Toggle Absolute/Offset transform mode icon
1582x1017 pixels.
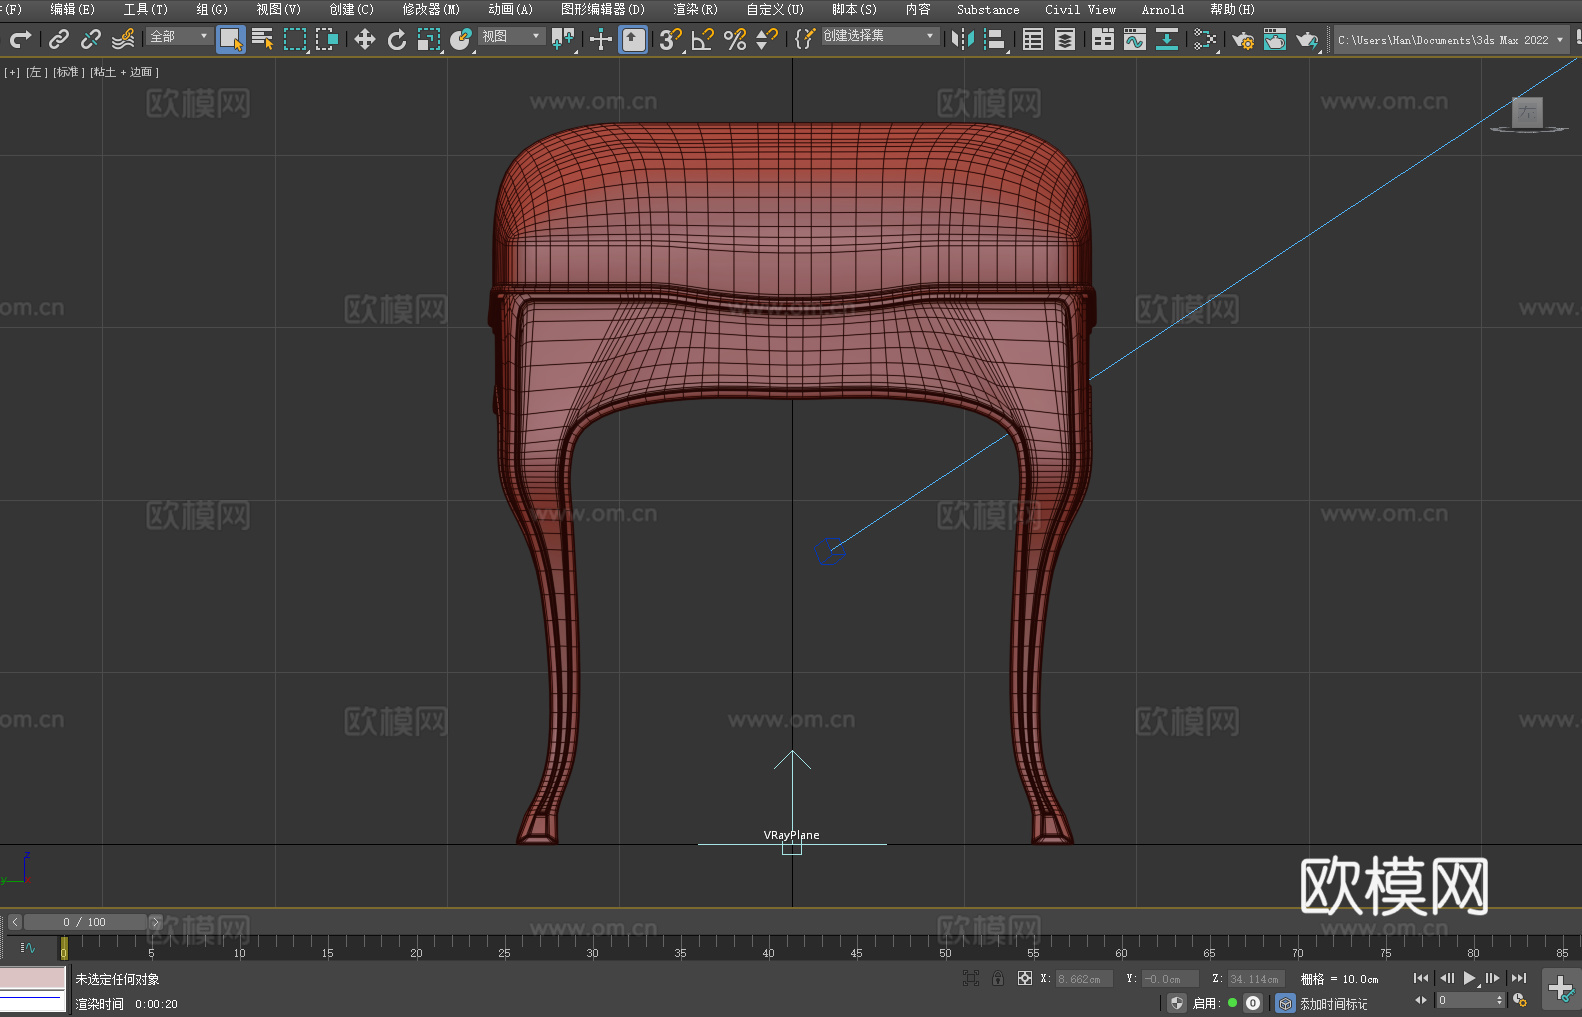(1024, 978)
